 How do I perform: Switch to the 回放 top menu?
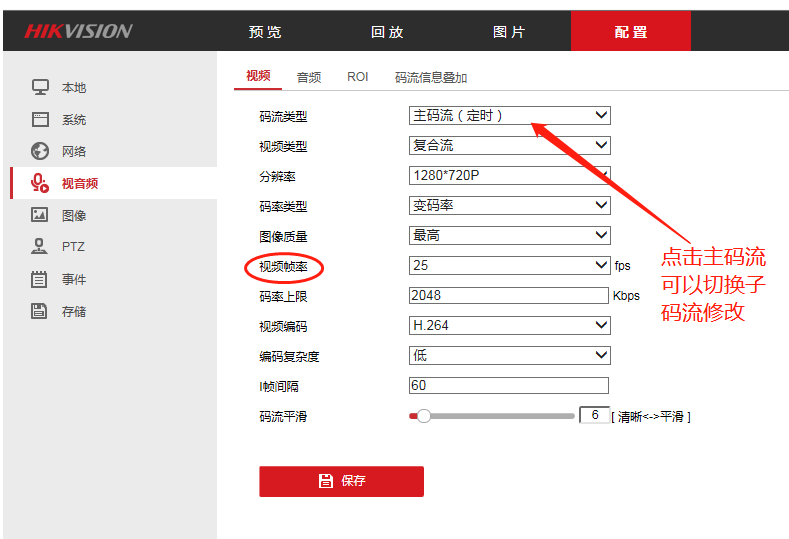[x=387, y=32]
